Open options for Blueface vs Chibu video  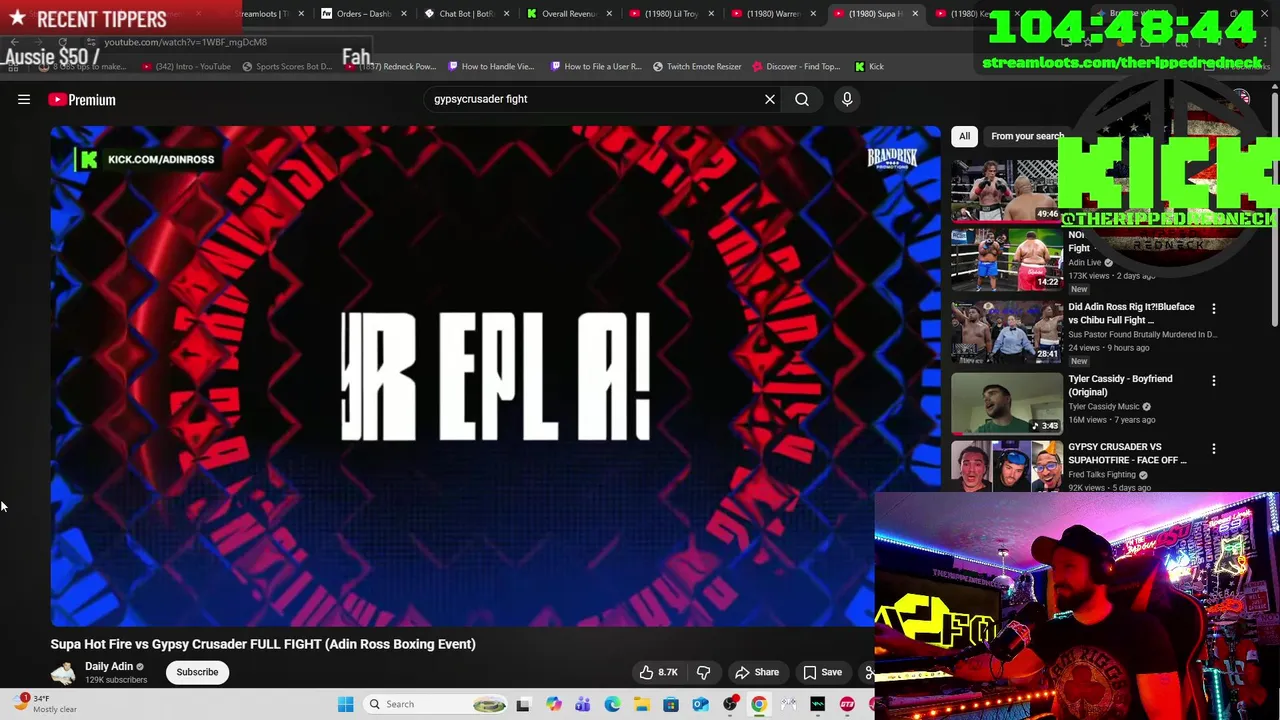[x=1214, y=309]
